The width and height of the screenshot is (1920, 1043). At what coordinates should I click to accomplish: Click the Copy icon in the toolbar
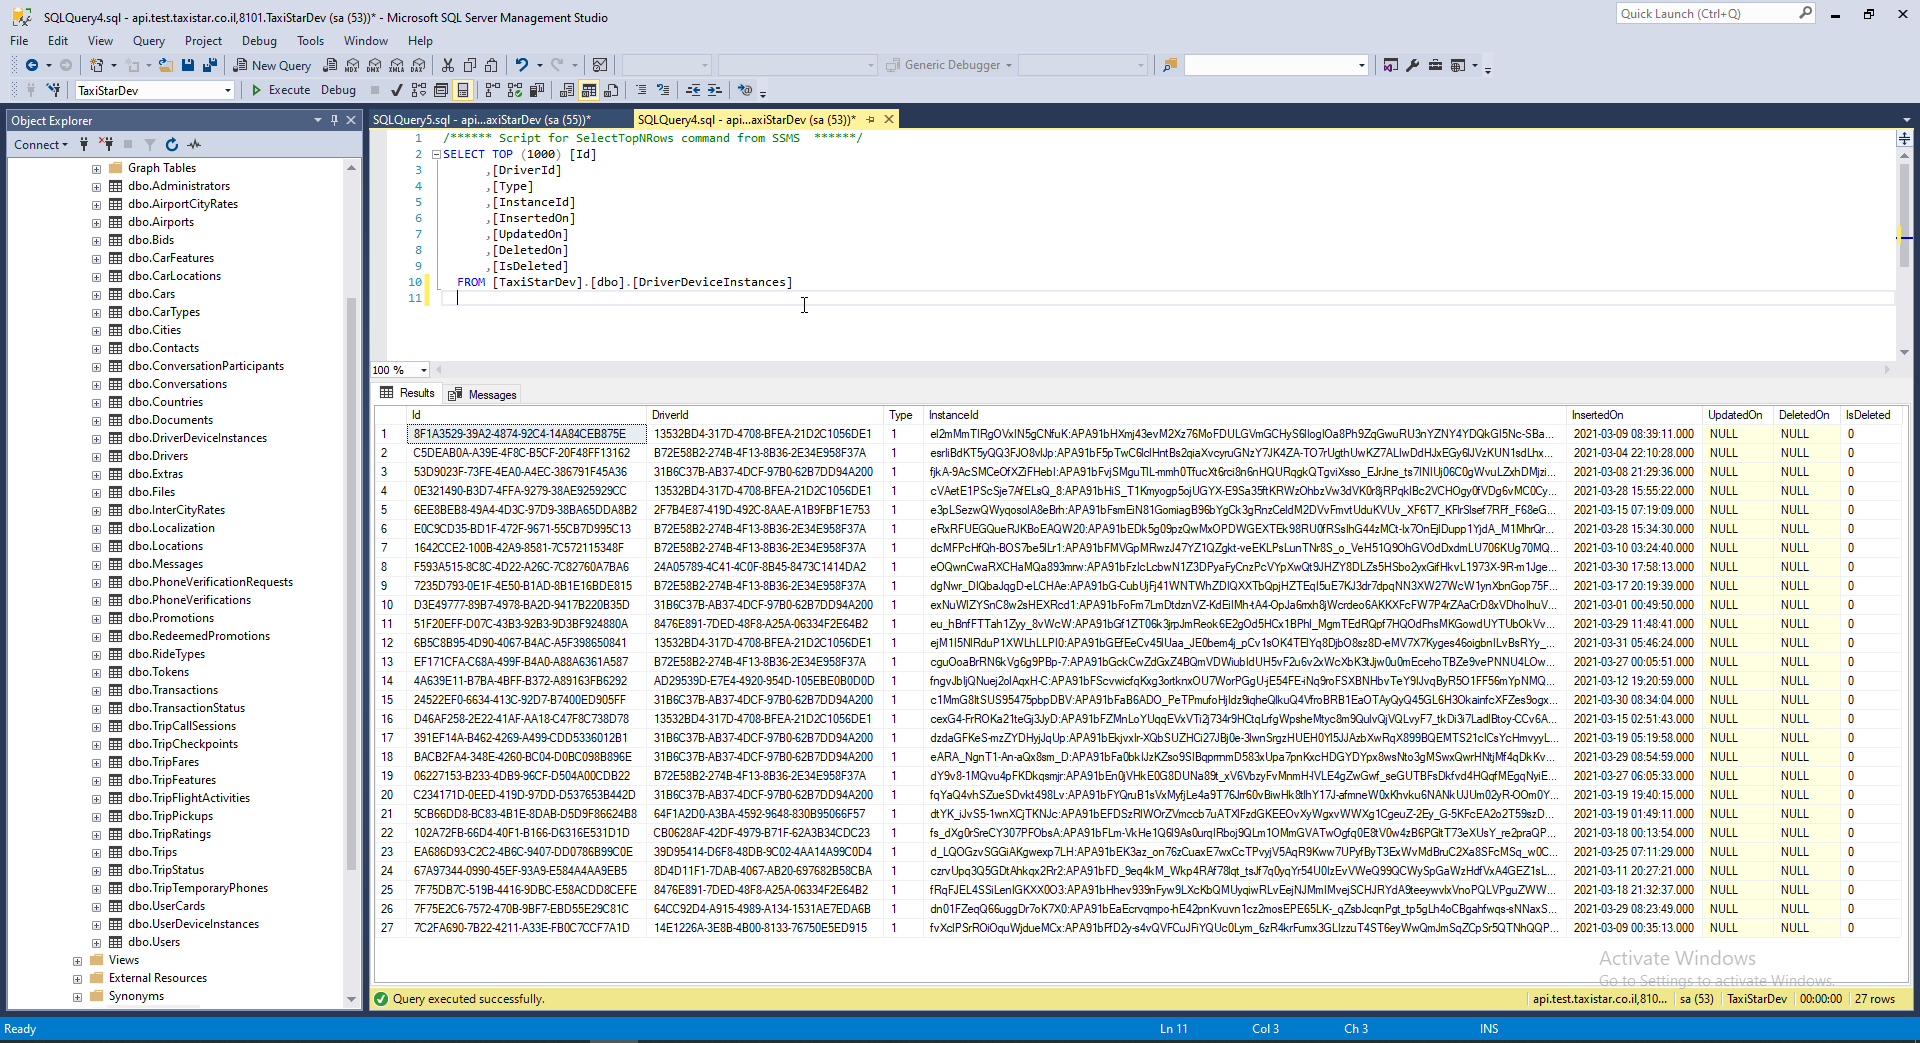click(x=469, y=65)
